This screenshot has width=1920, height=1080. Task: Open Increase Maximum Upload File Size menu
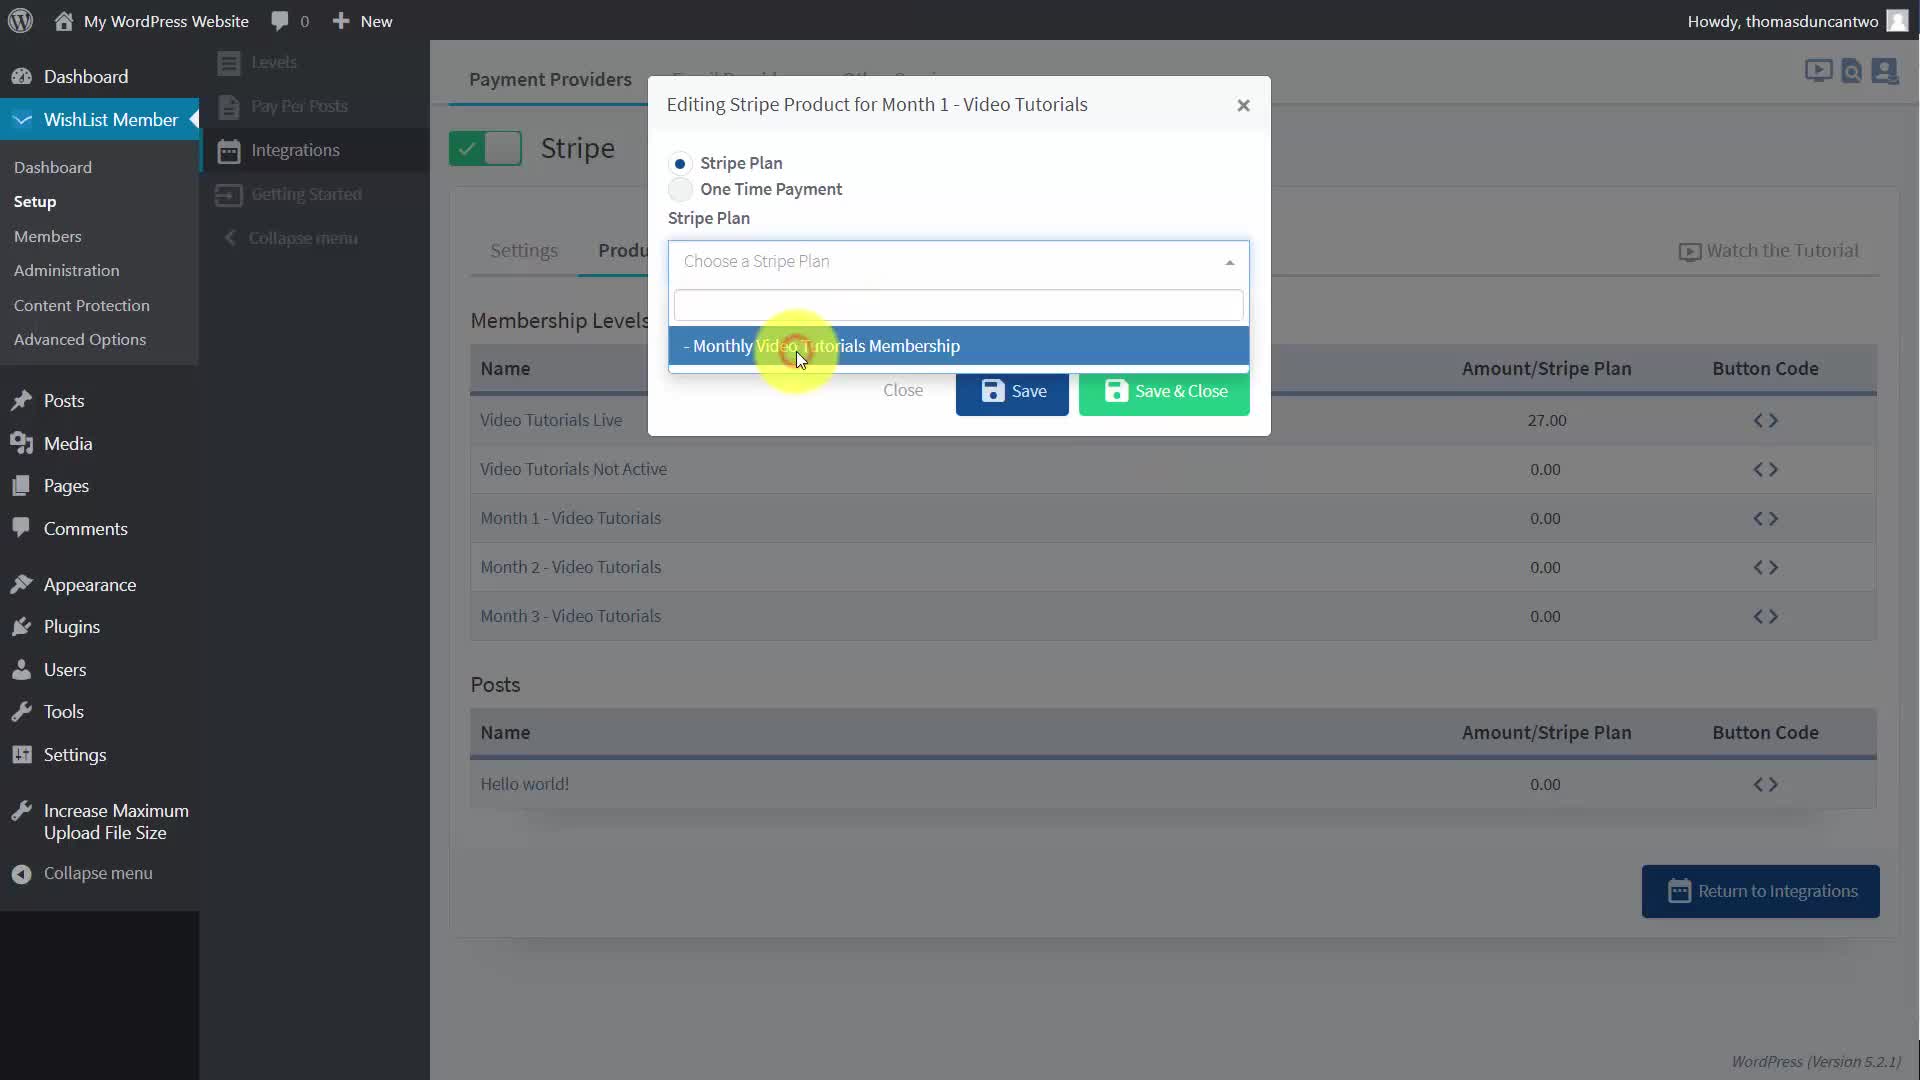point(99,822)
